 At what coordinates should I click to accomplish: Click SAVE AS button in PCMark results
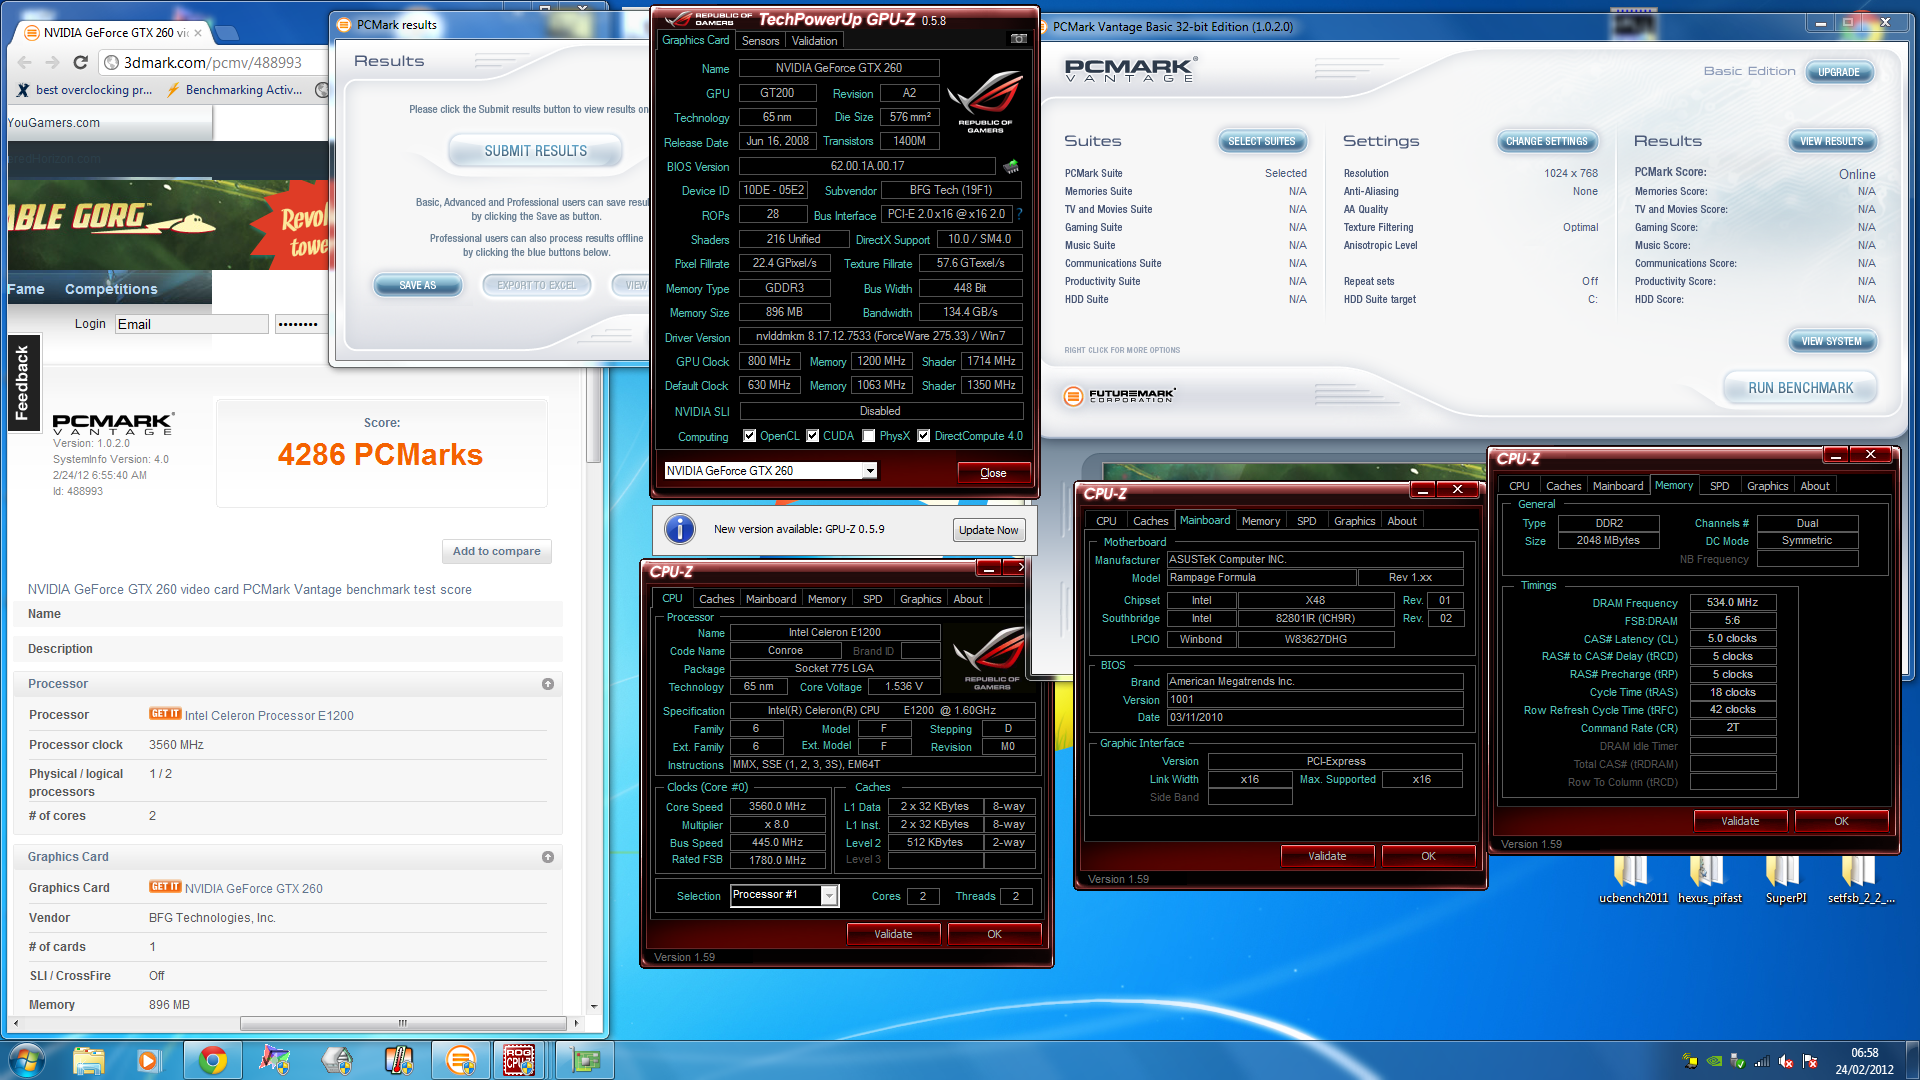(x=418, y=285)
